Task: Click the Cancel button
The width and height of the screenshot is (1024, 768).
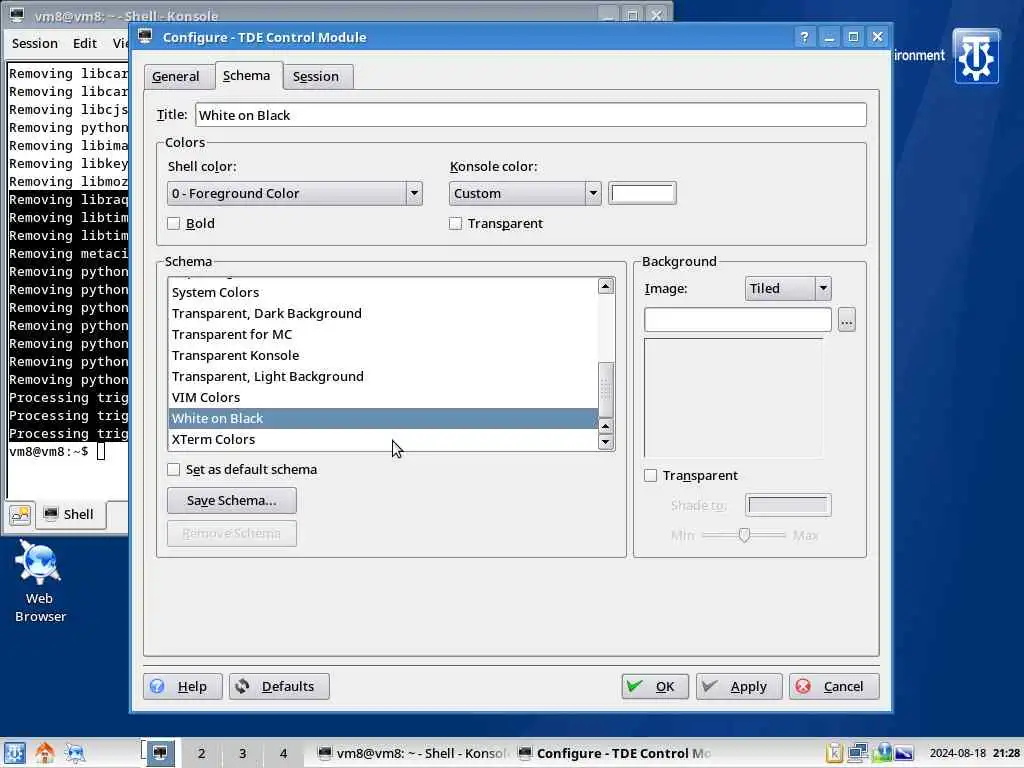Action: [834, 686]
